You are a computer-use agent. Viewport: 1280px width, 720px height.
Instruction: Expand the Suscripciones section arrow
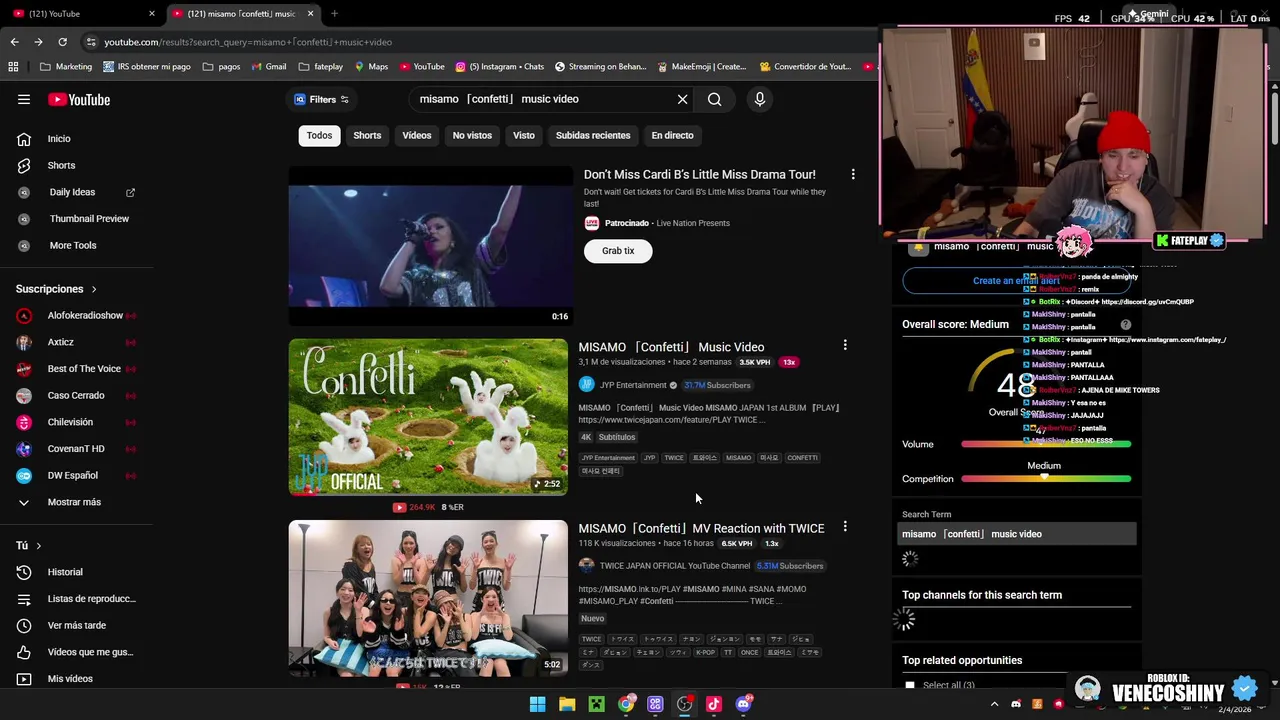pos(94,289)
